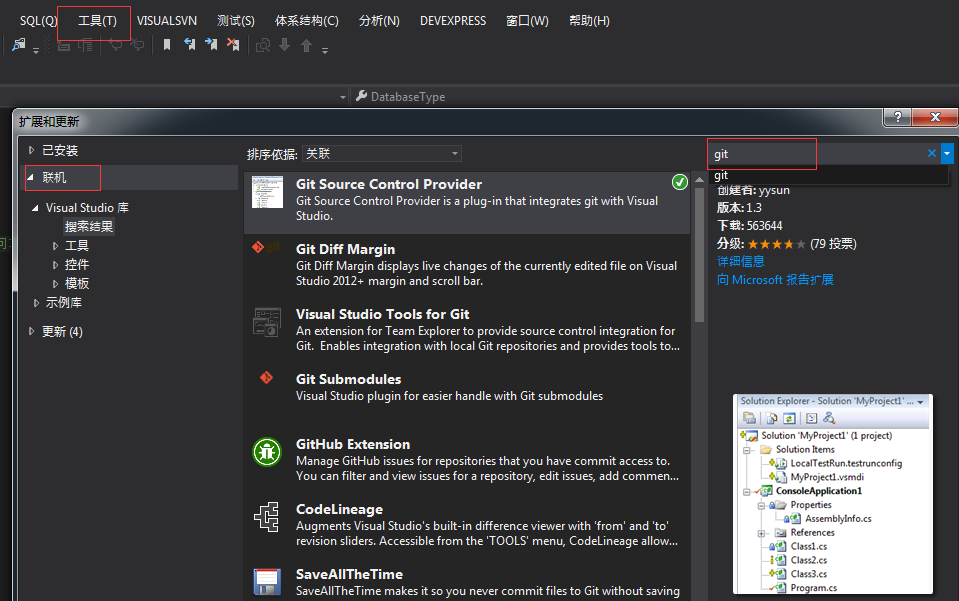Click the comment selection toolbar icon
Screen dimensions: 959x601
[116, 45]
